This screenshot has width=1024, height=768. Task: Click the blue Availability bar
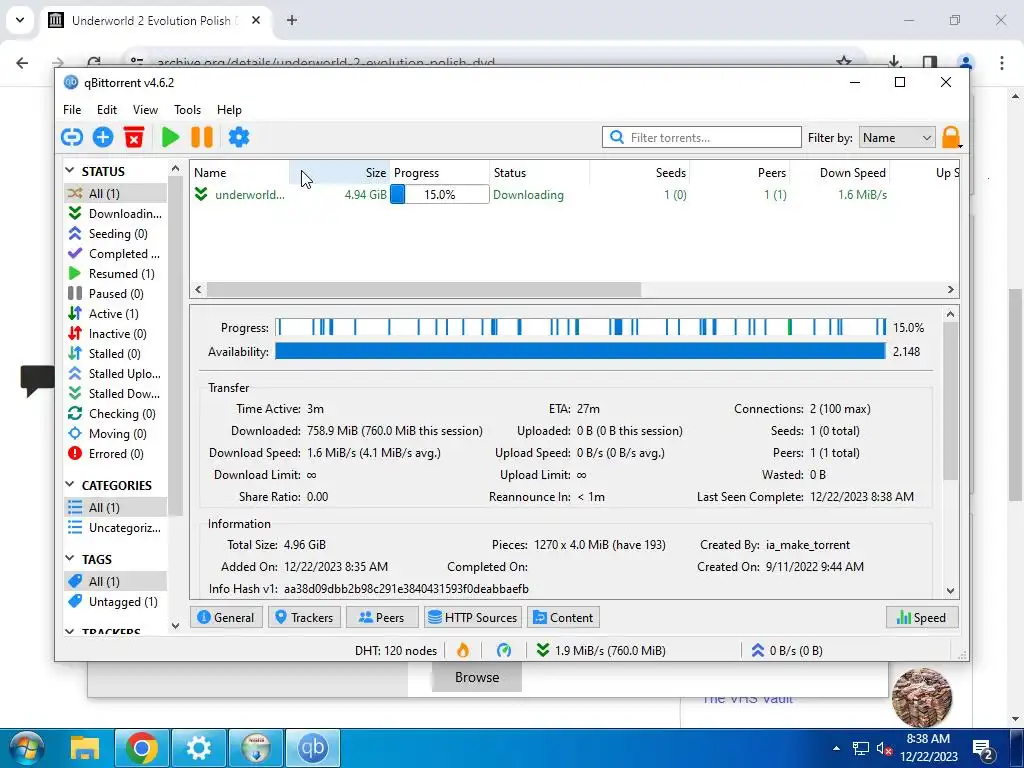tap(581, 351)
